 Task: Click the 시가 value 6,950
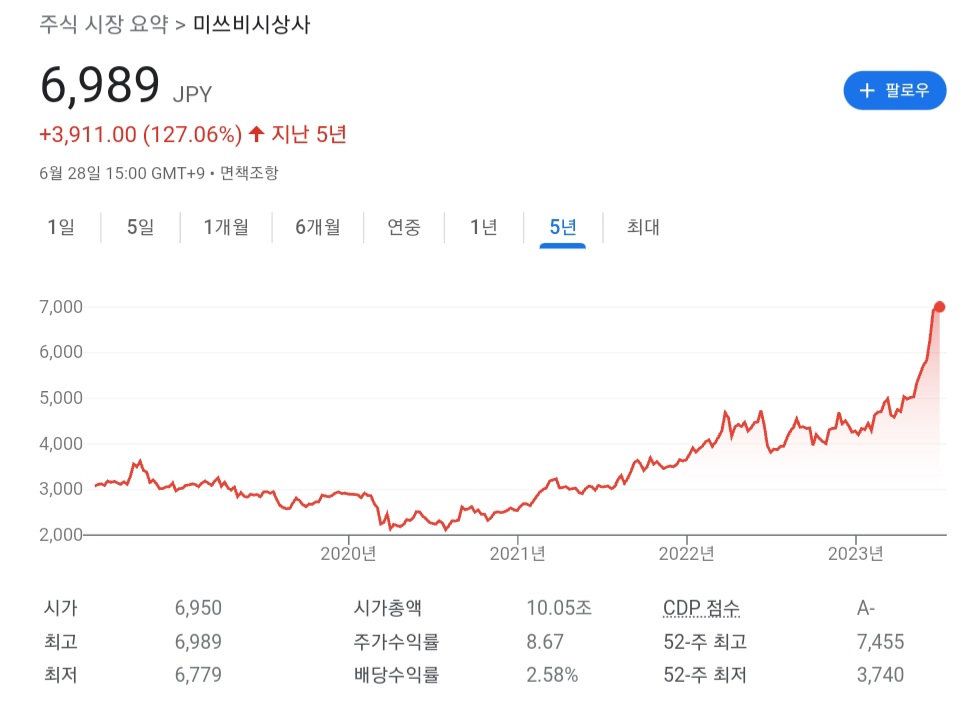pyautogui.click(x=198, y=608)
